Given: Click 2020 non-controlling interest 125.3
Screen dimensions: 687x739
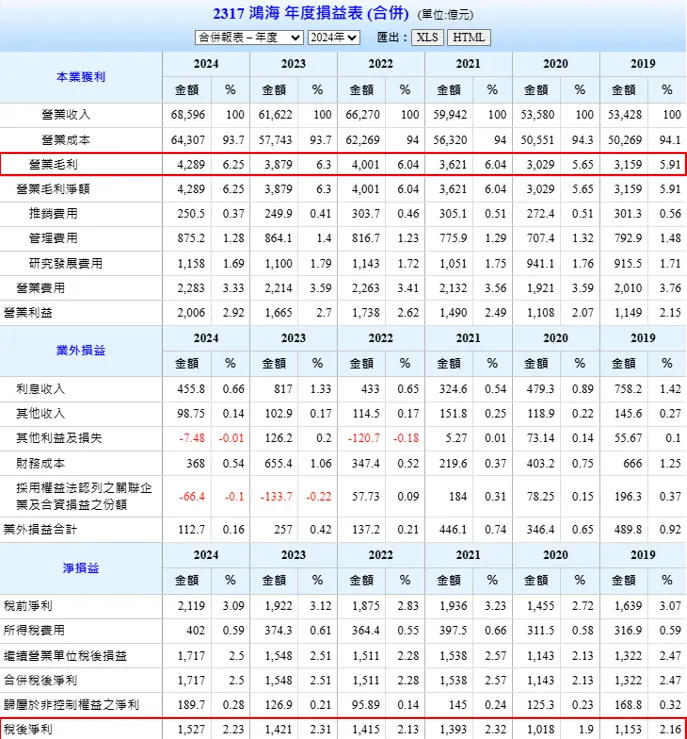Looking at the screenshot, I should click(x=541, y=705).
